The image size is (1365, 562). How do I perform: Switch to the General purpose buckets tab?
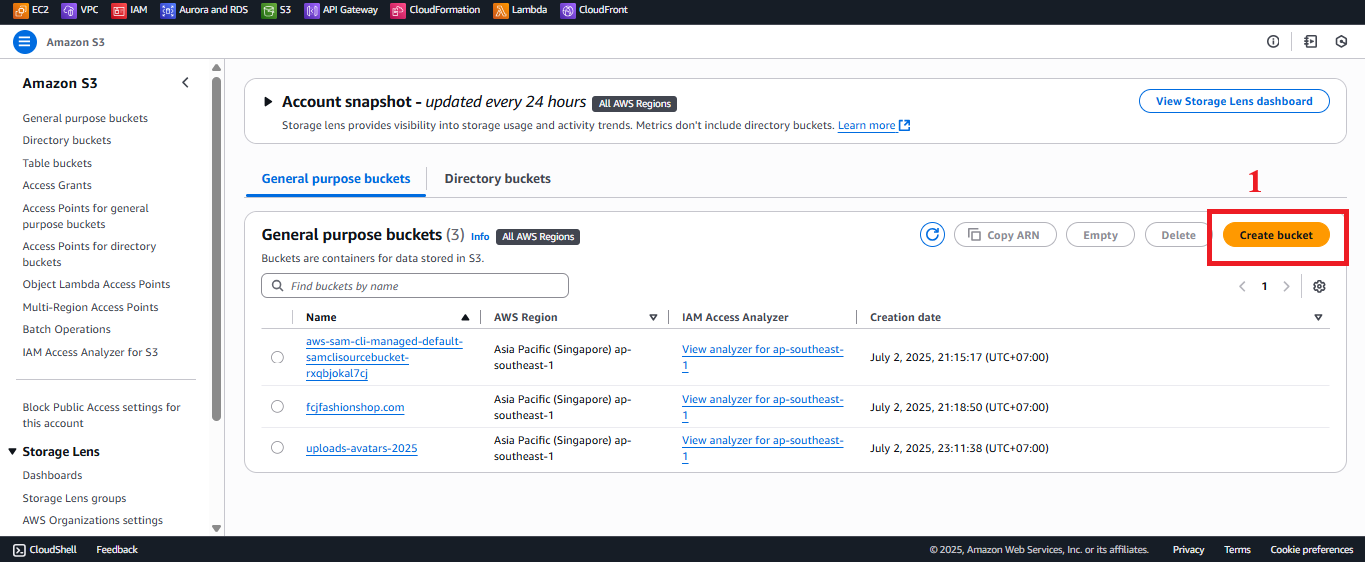point(336,179)
